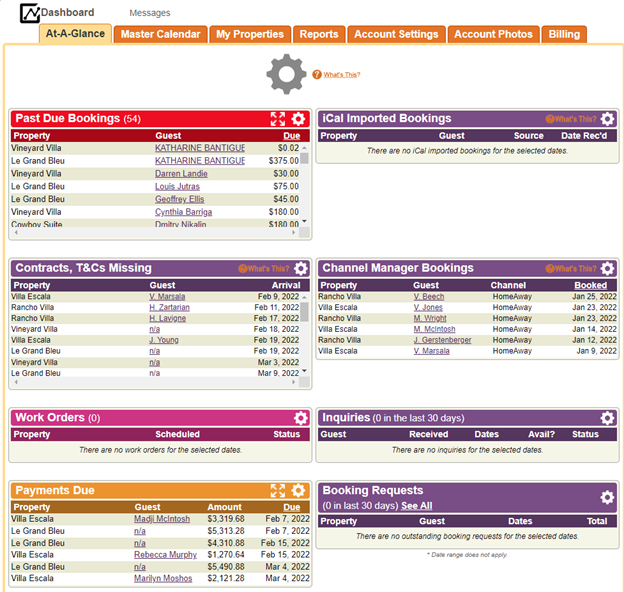Screen dimensions: 624x592
Task: Open Contracts, T&Cs Missing gear settings
Action: [x=300, y=269]
